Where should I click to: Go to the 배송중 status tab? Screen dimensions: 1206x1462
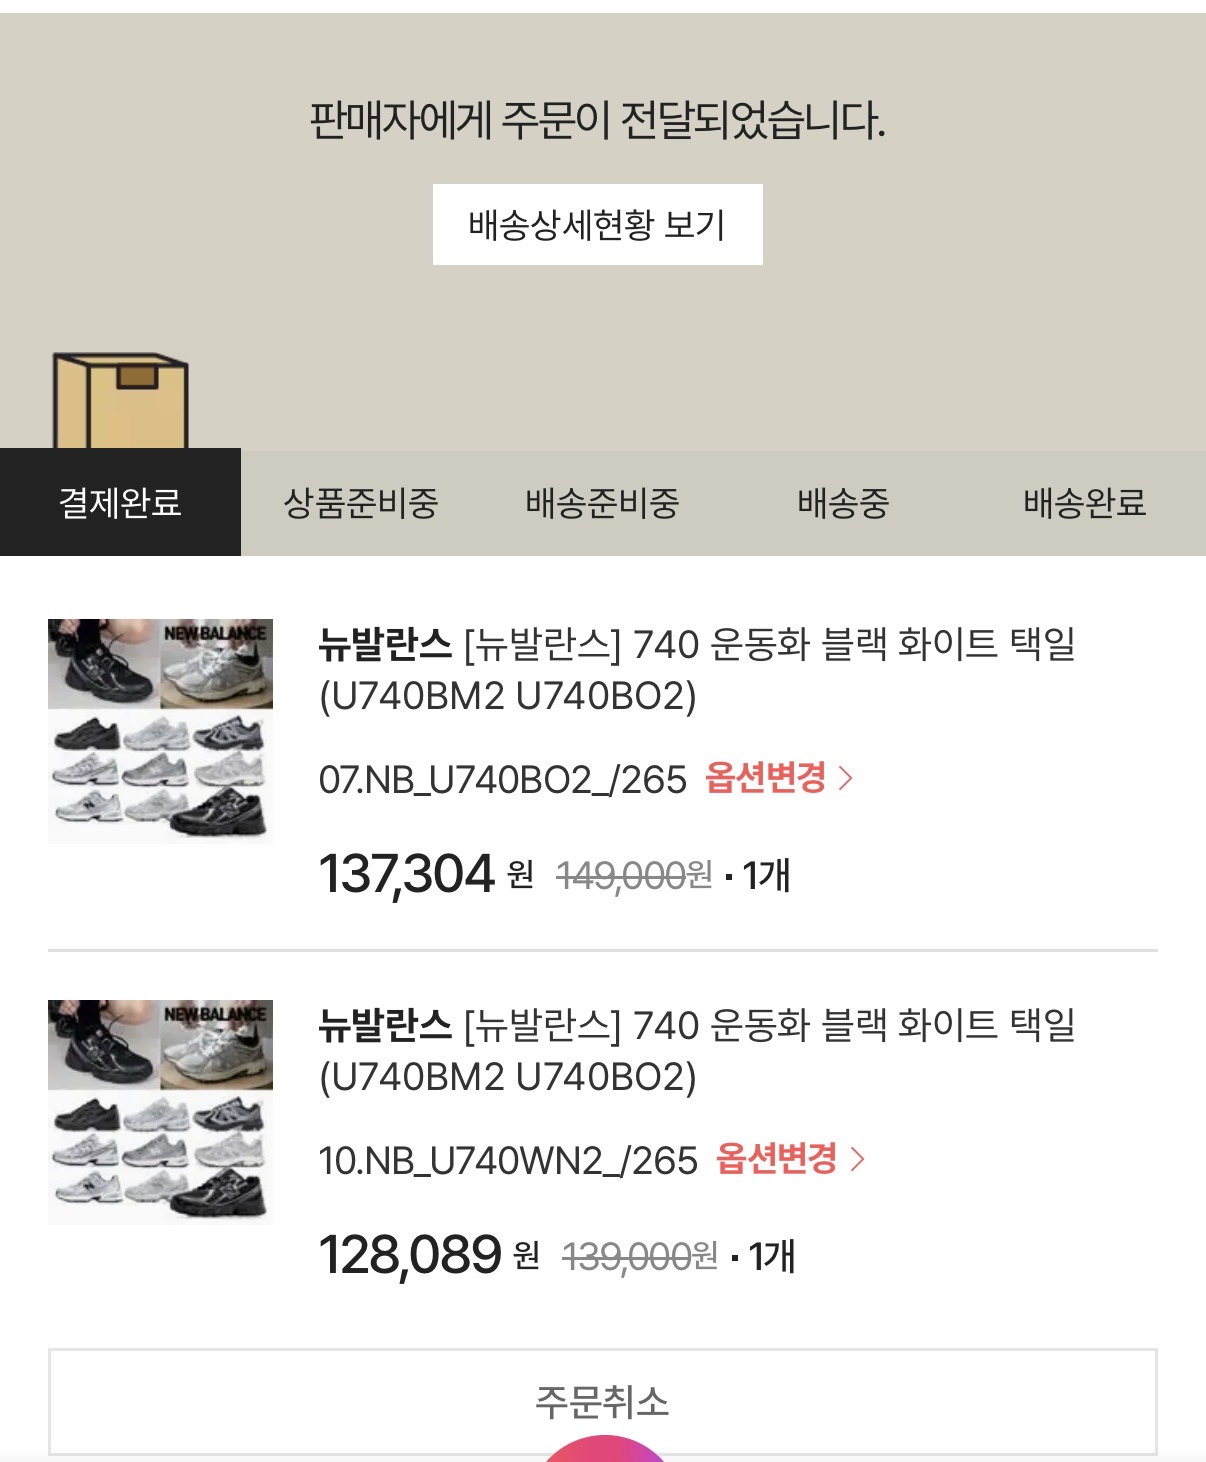click(843, 502)
